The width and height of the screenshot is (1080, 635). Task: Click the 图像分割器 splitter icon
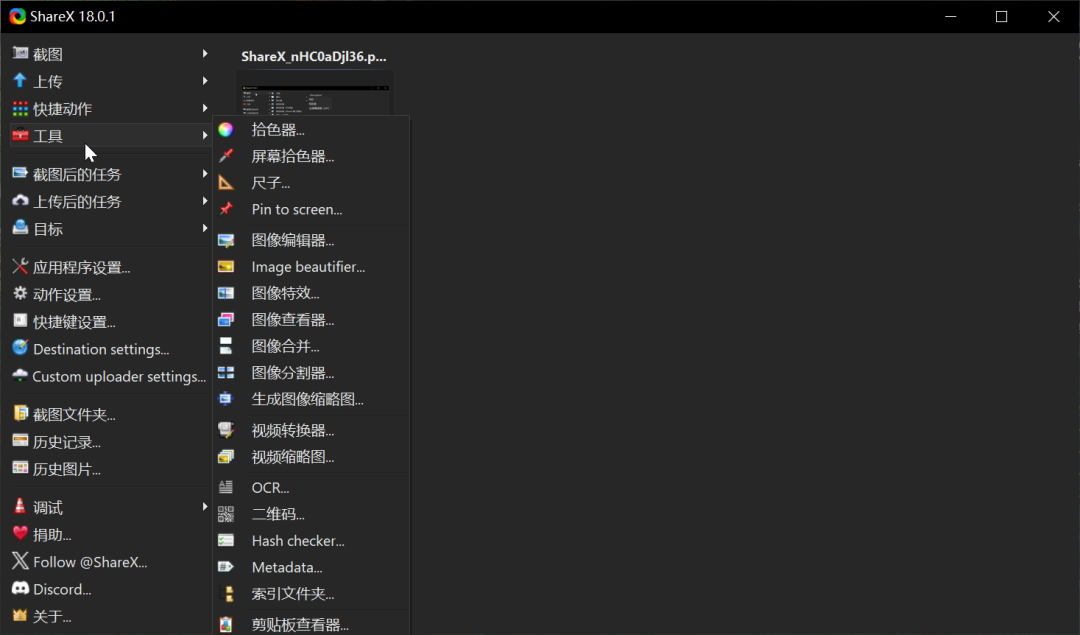tap(226, 373)
